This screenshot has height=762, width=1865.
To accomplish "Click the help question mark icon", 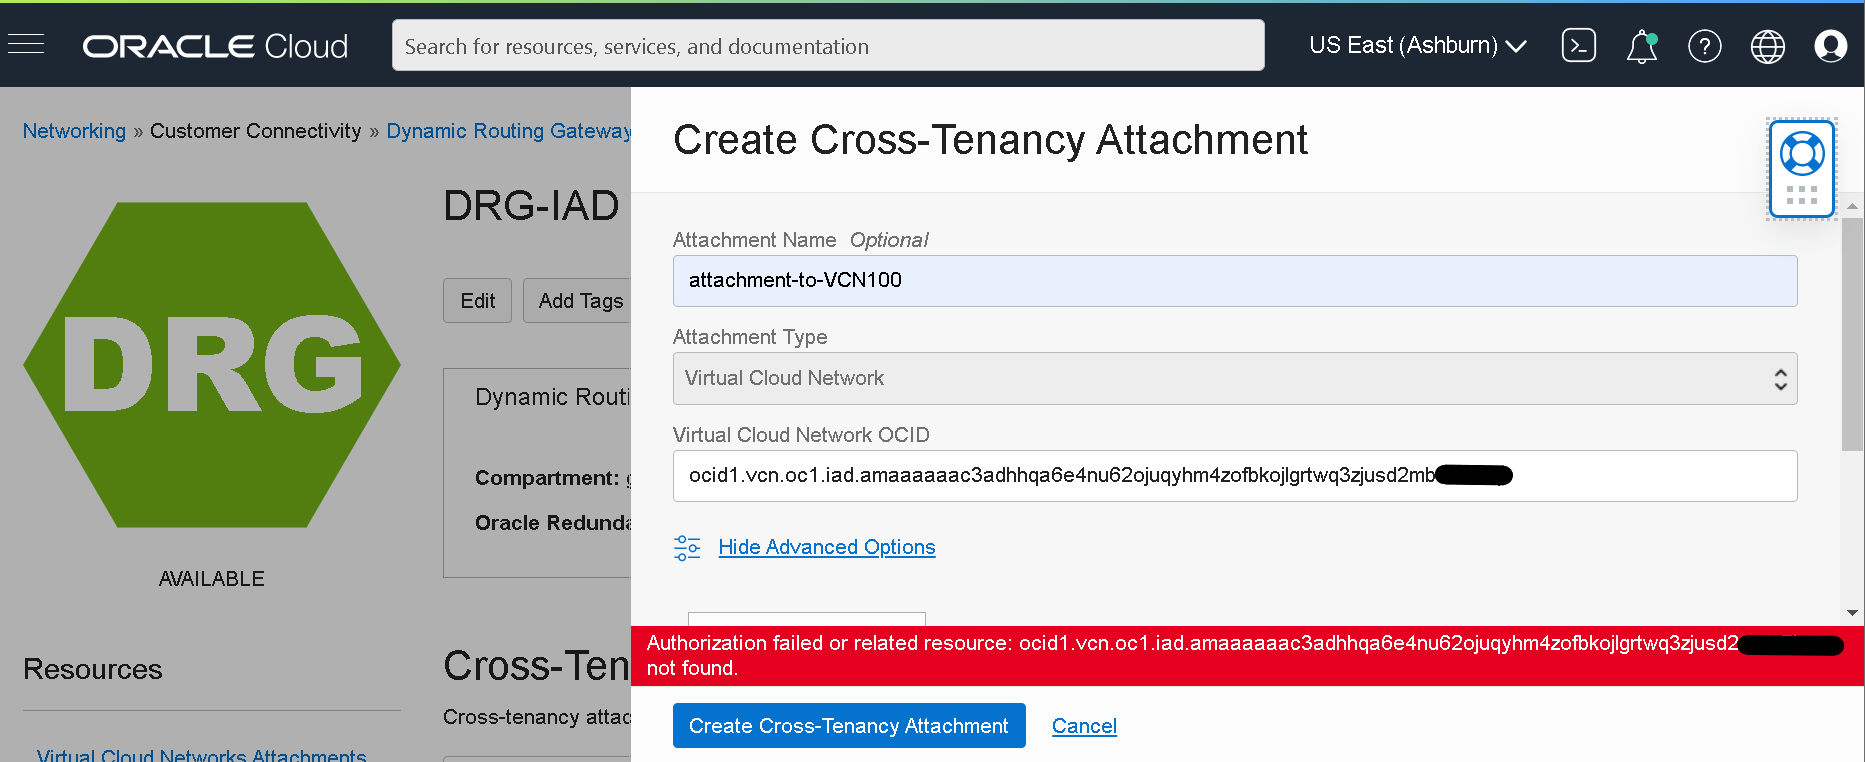I will point(1704,46).
